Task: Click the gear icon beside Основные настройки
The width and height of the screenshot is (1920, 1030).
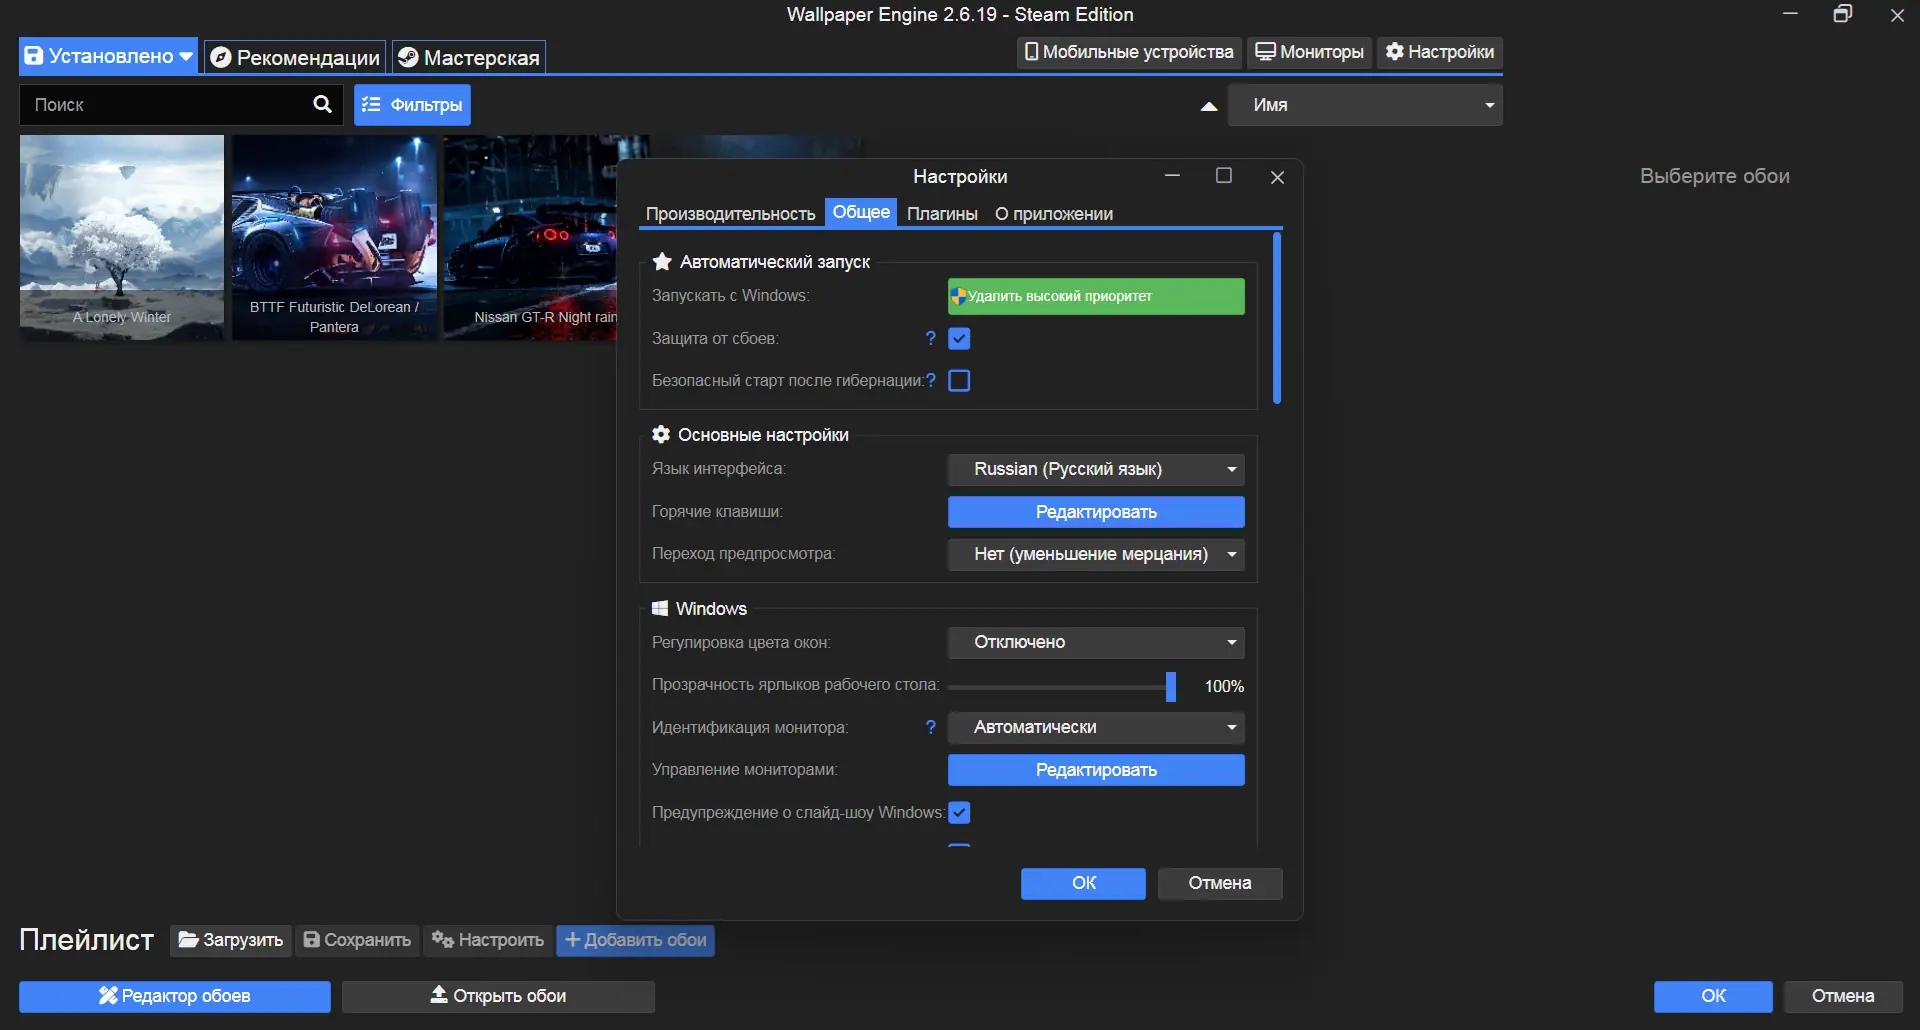Action: tap(661, 434)
